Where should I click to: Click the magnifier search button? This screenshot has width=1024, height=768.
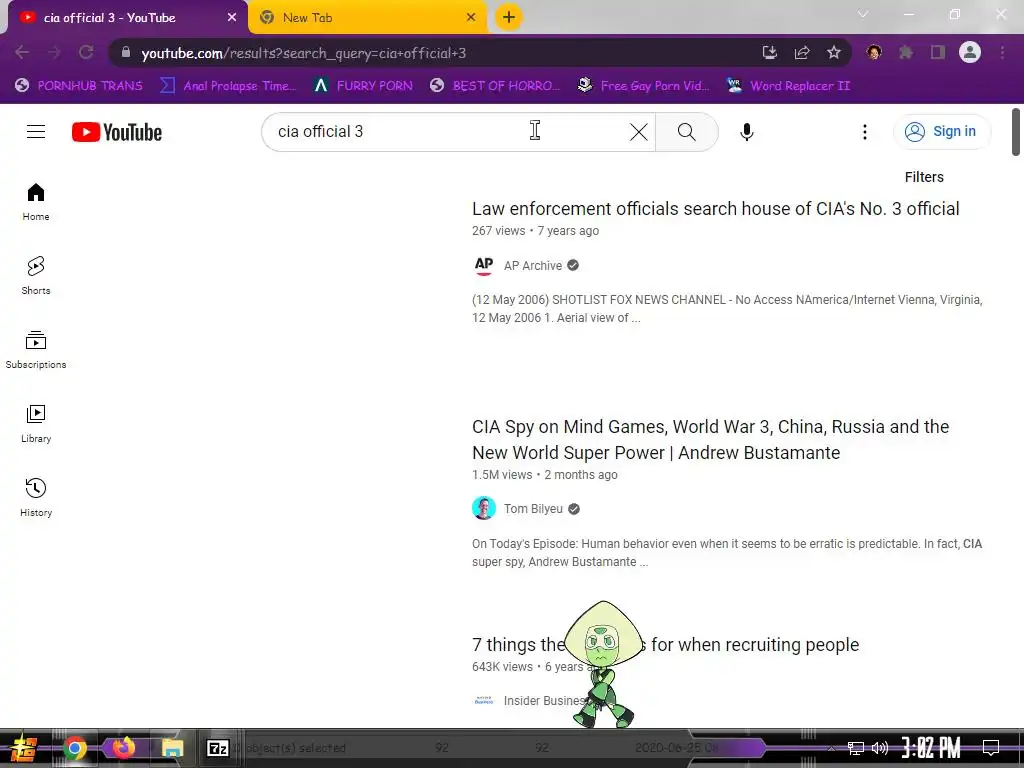pyautogui.click(x=686, y=132)
